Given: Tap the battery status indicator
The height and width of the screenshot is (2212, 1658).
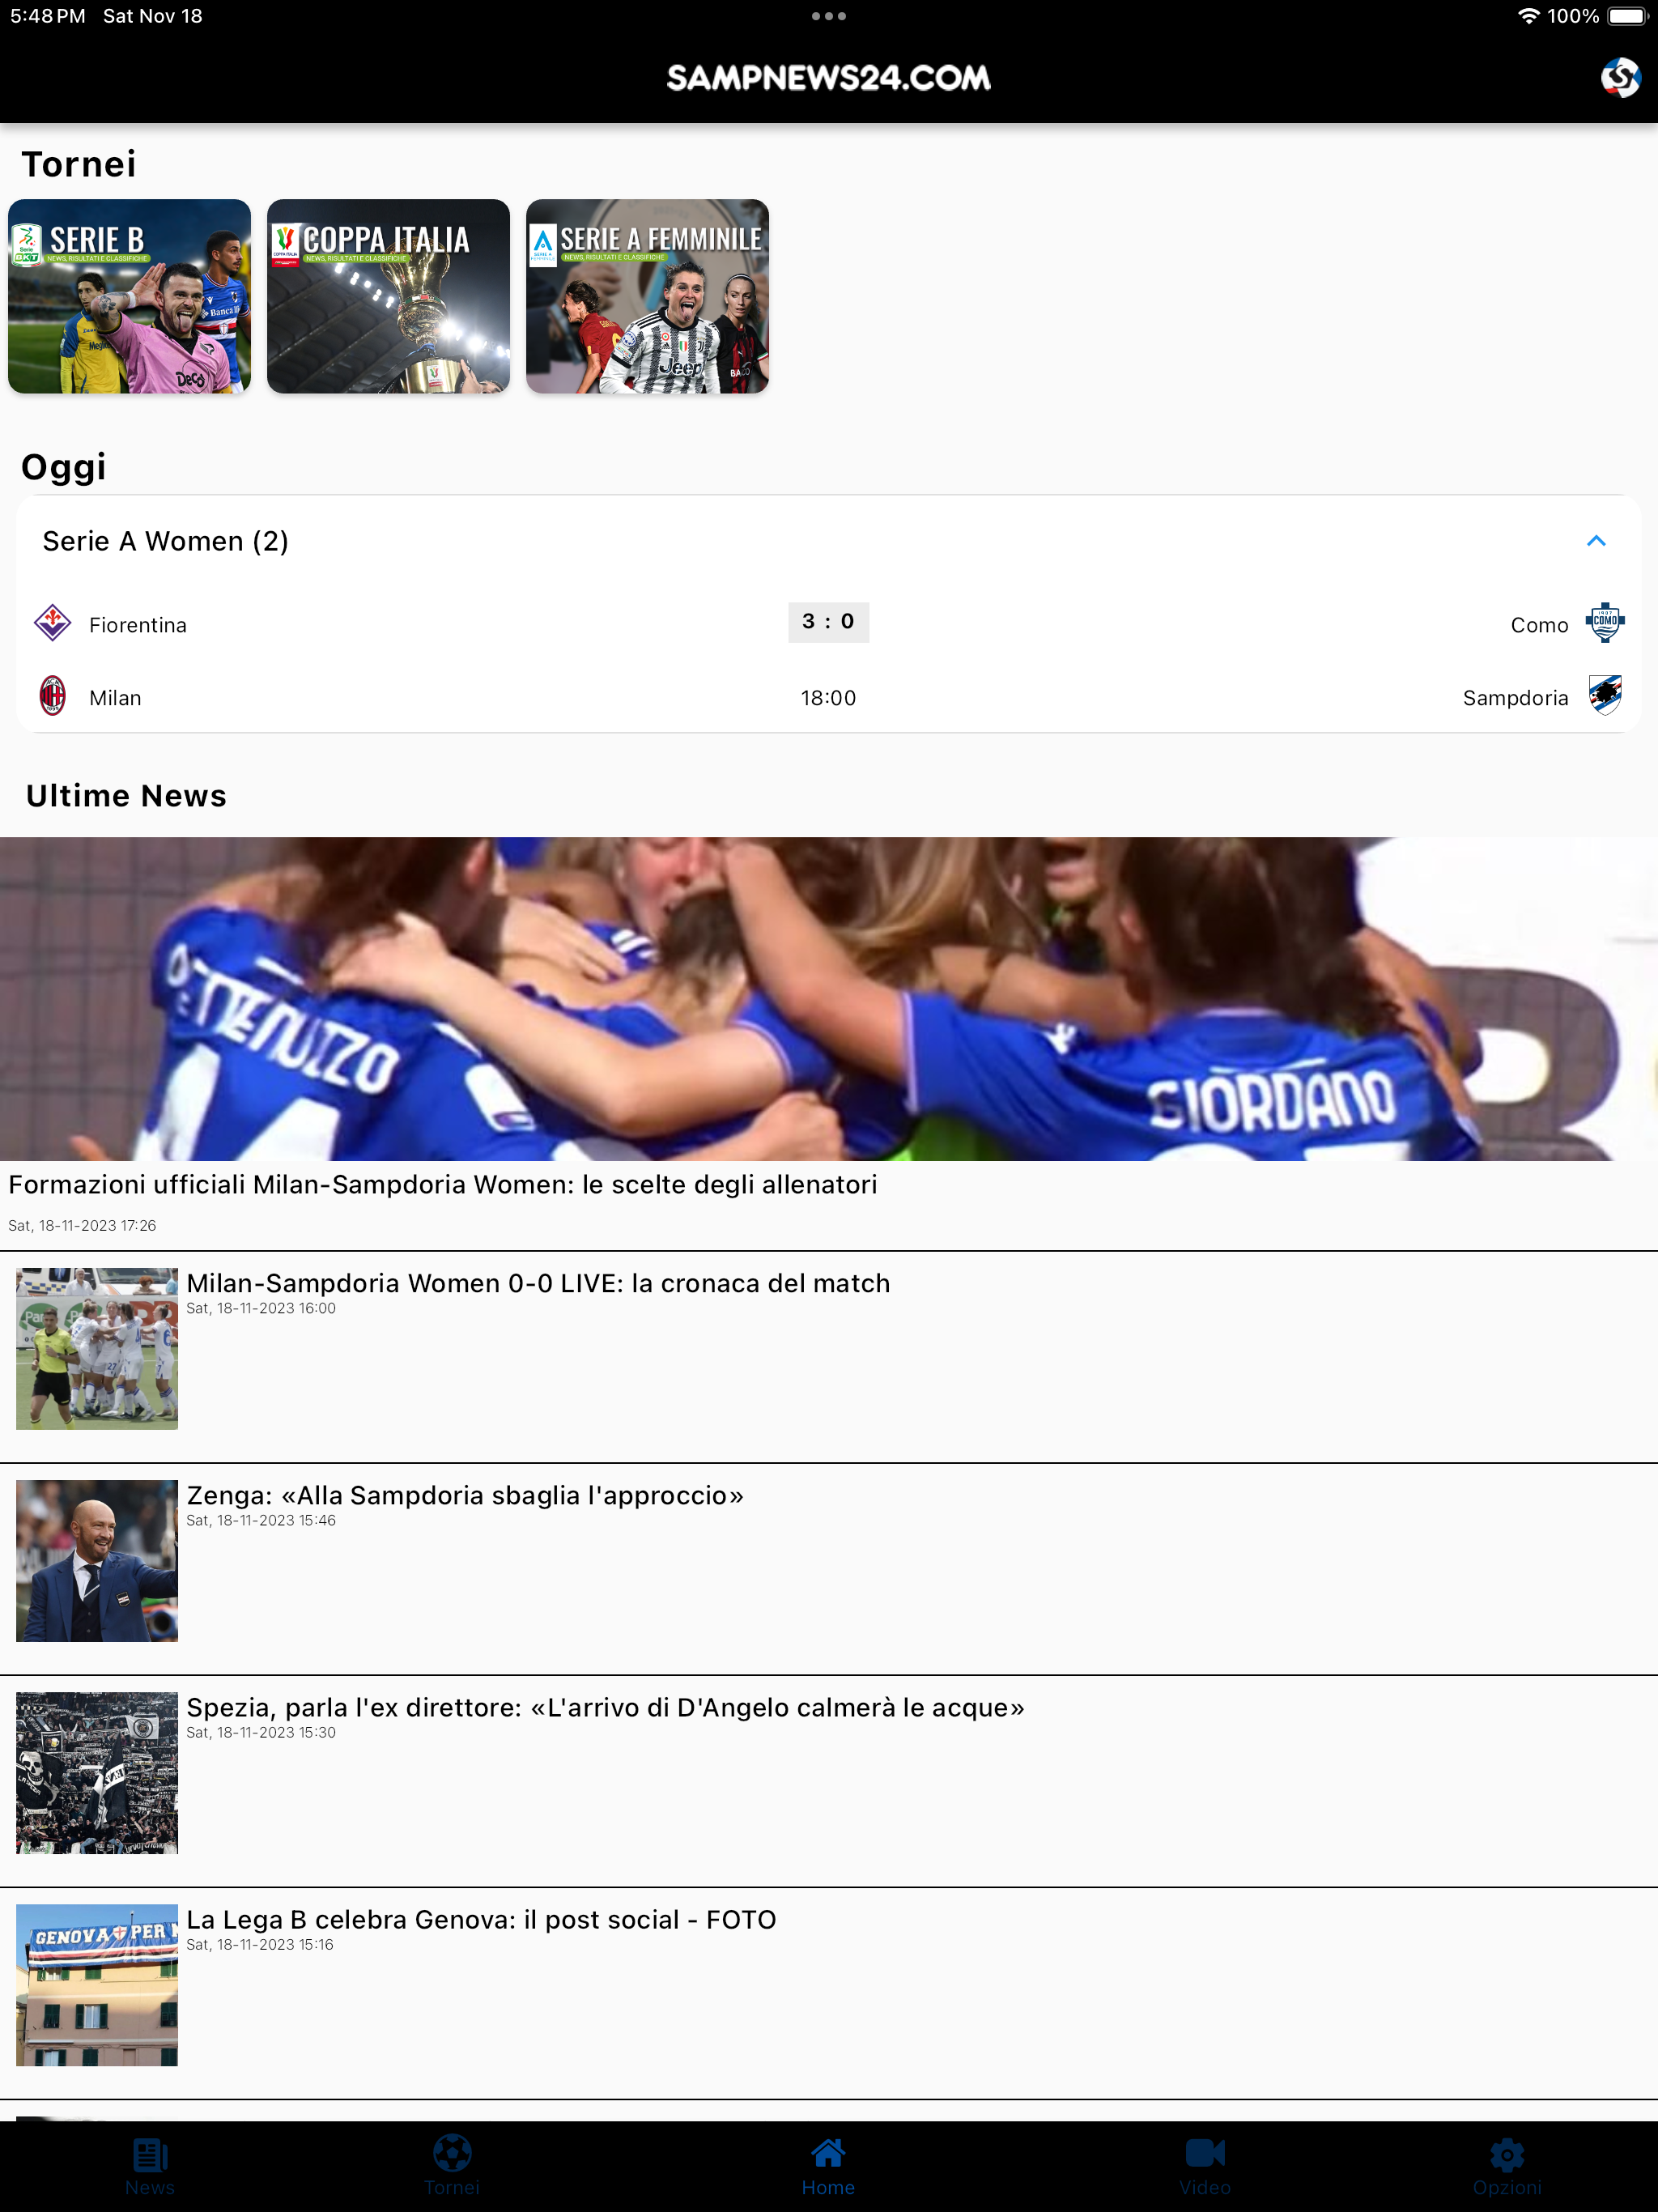Looking at the screenshot, I should point(1627,16).
